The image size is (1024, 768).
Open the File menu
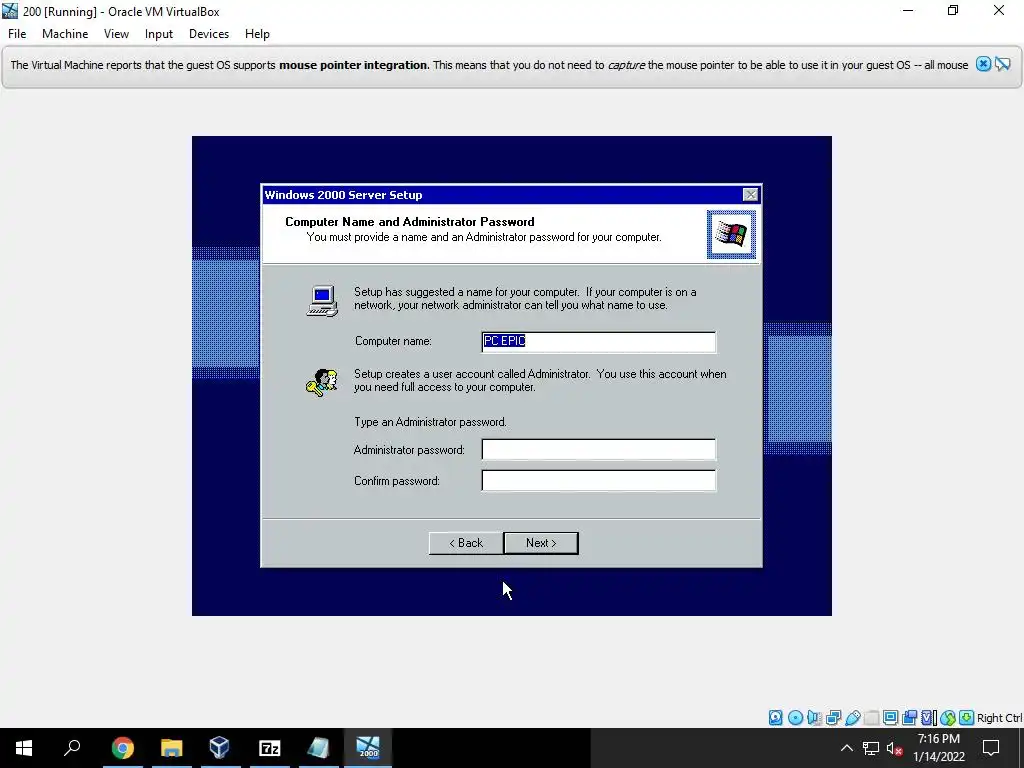pos(17,34)
